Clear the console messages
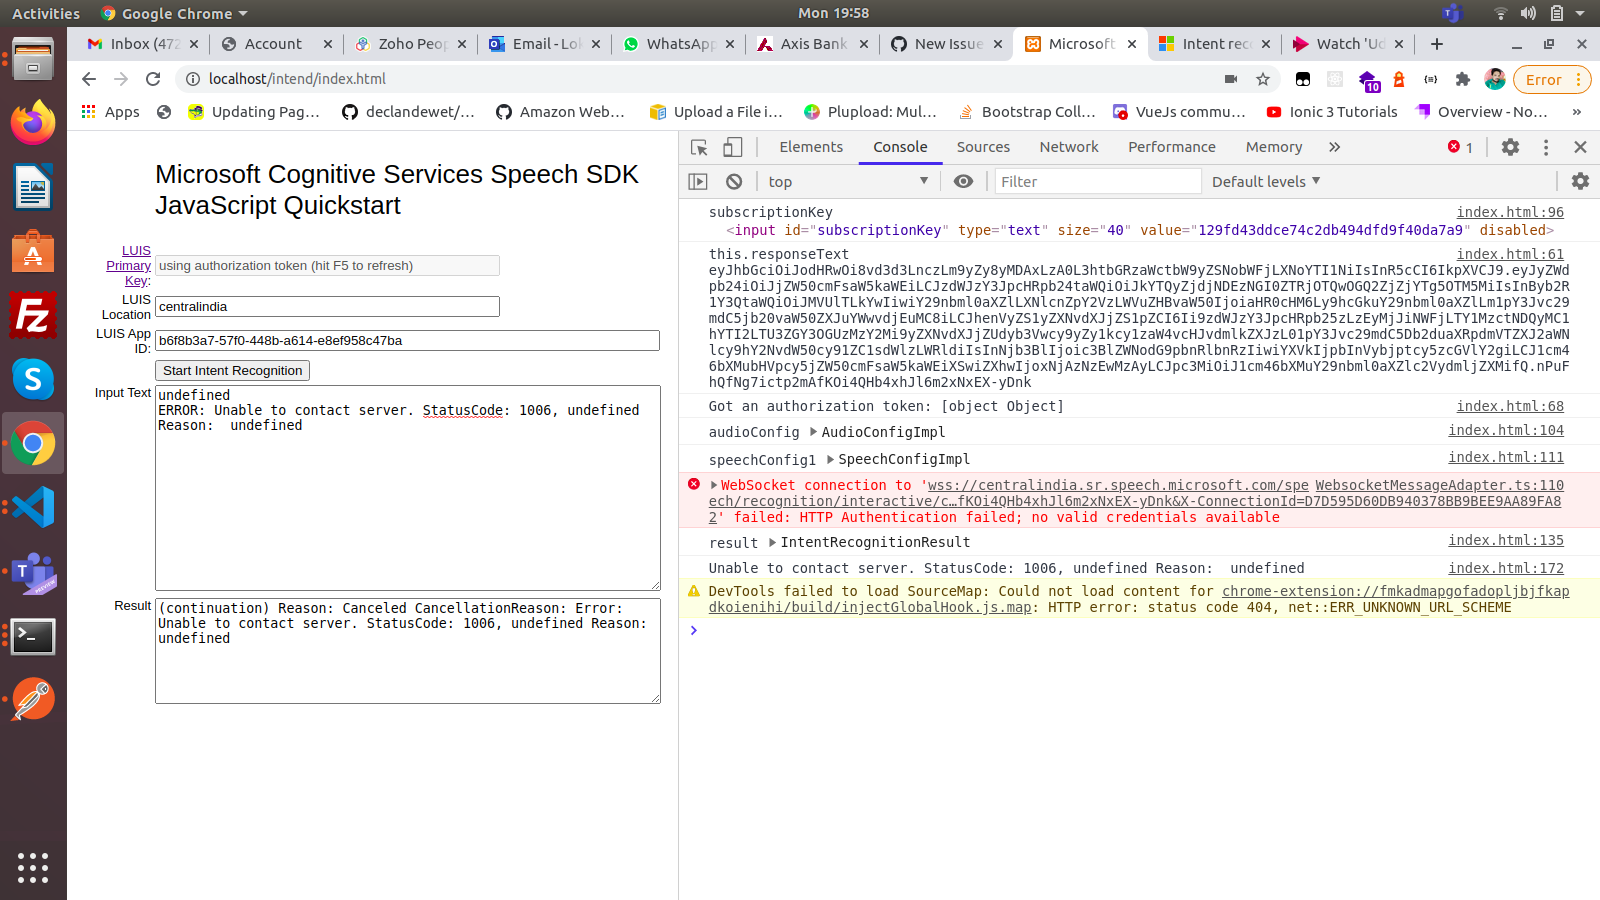The image size is (1600, 900). point(734,181)
